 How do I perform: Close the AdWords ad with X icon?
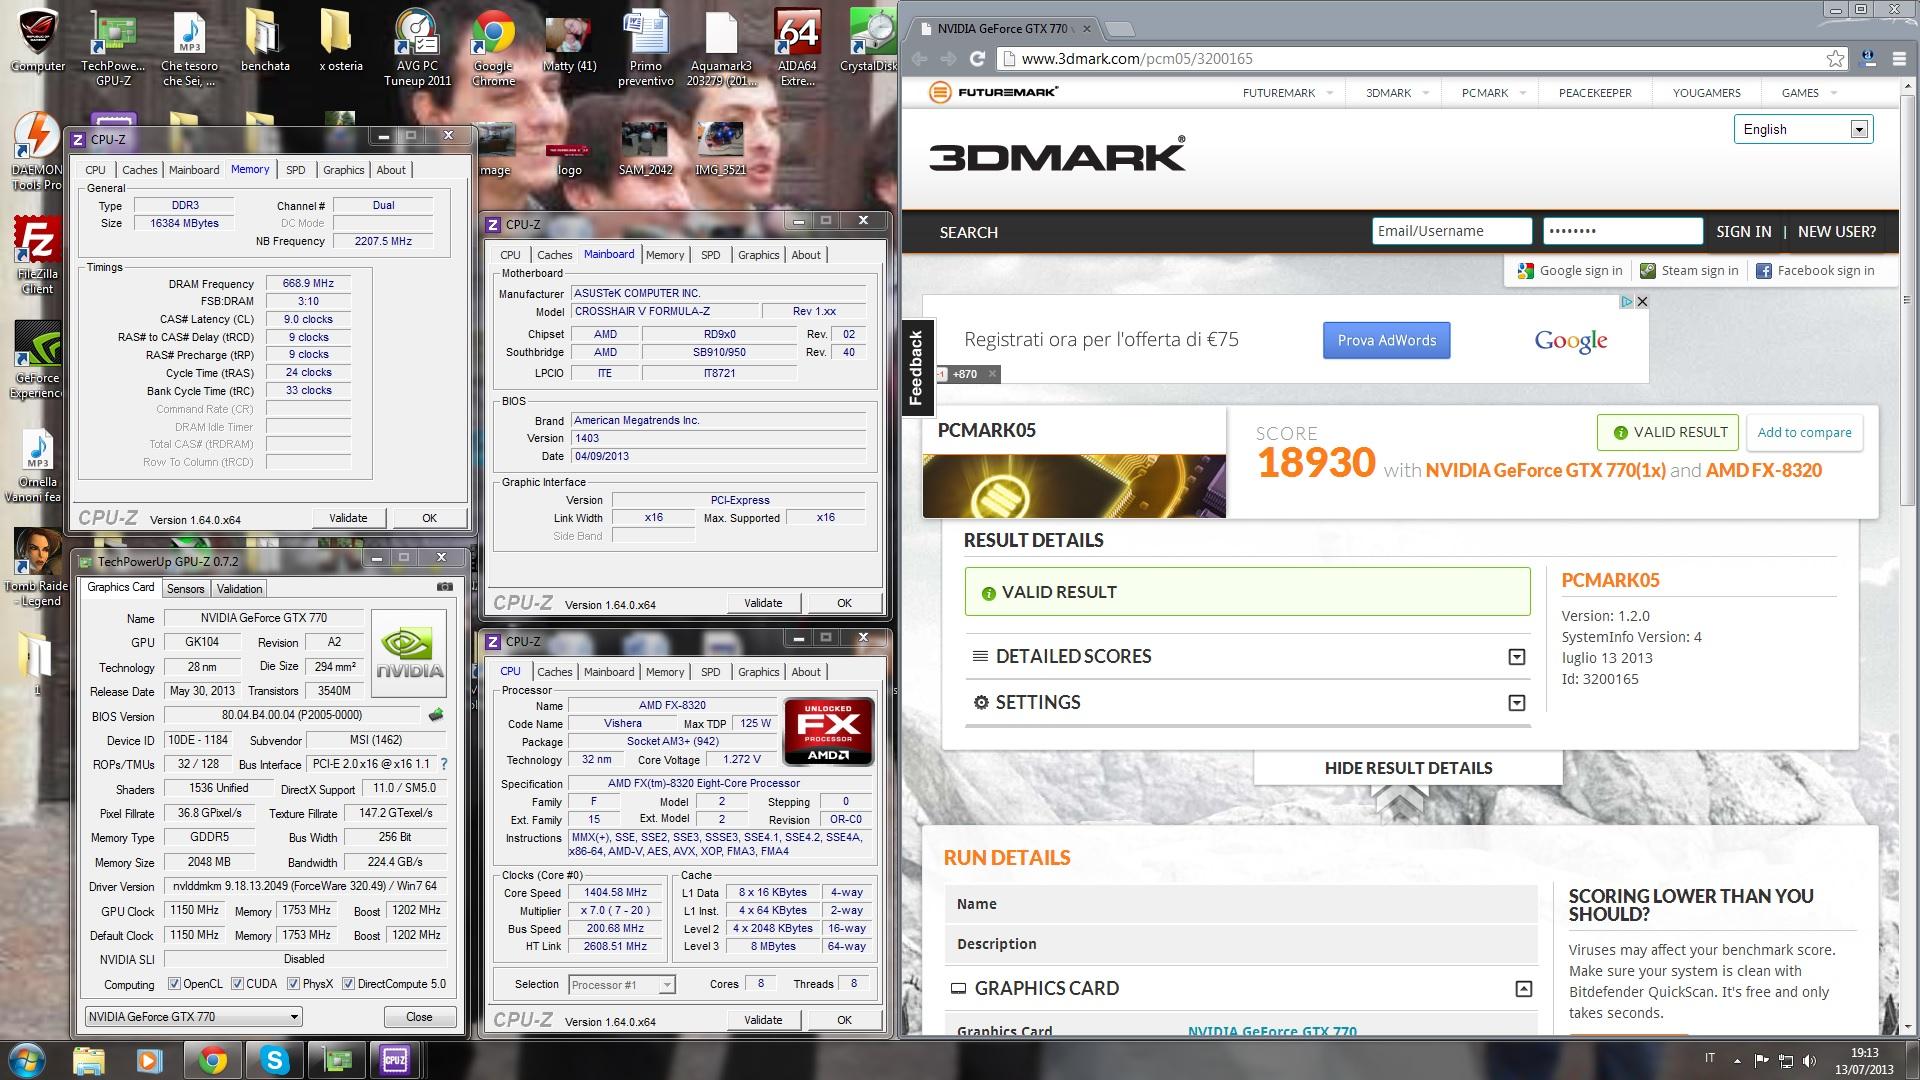point(1642,301)
